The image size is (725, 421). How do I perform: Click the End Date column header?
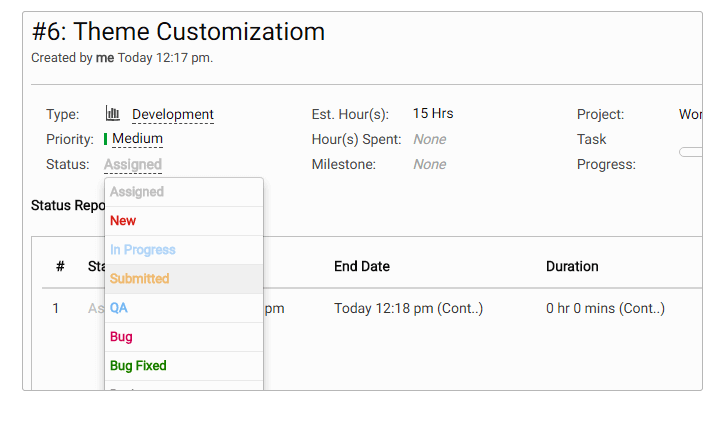coord(362,266)
